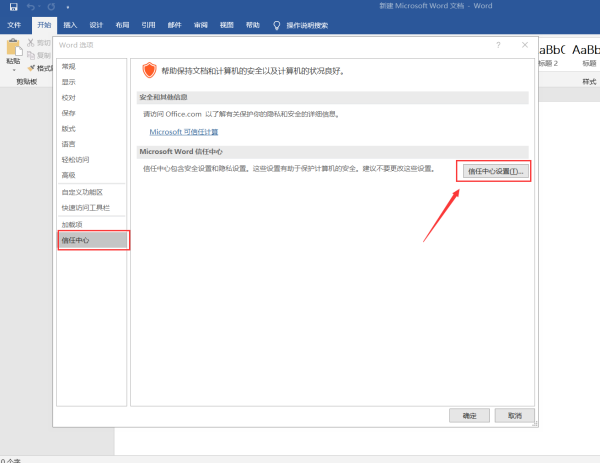The height and width of the screenshot is (463, 600).
Task: Open the 高级 options category
Action: point(68,175)
